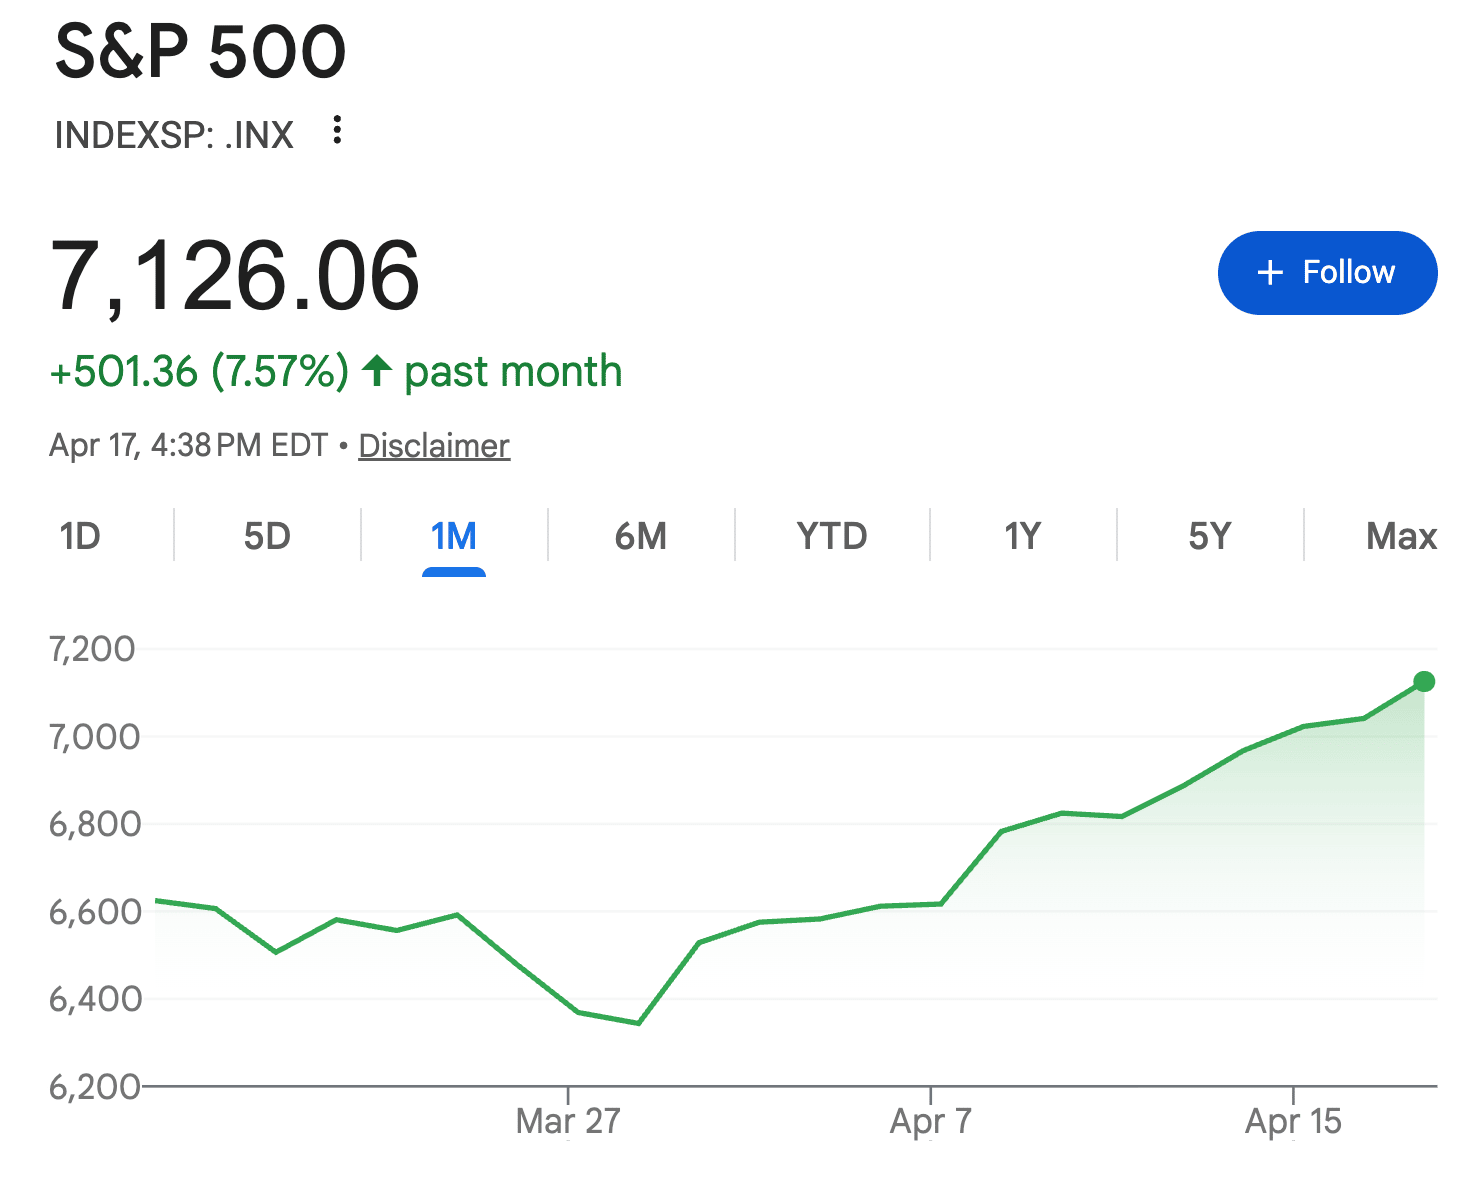Viewport: 1464px width, 1180px height.
Task: Click the S&P 500 title heading
Action: pos(201,52)
